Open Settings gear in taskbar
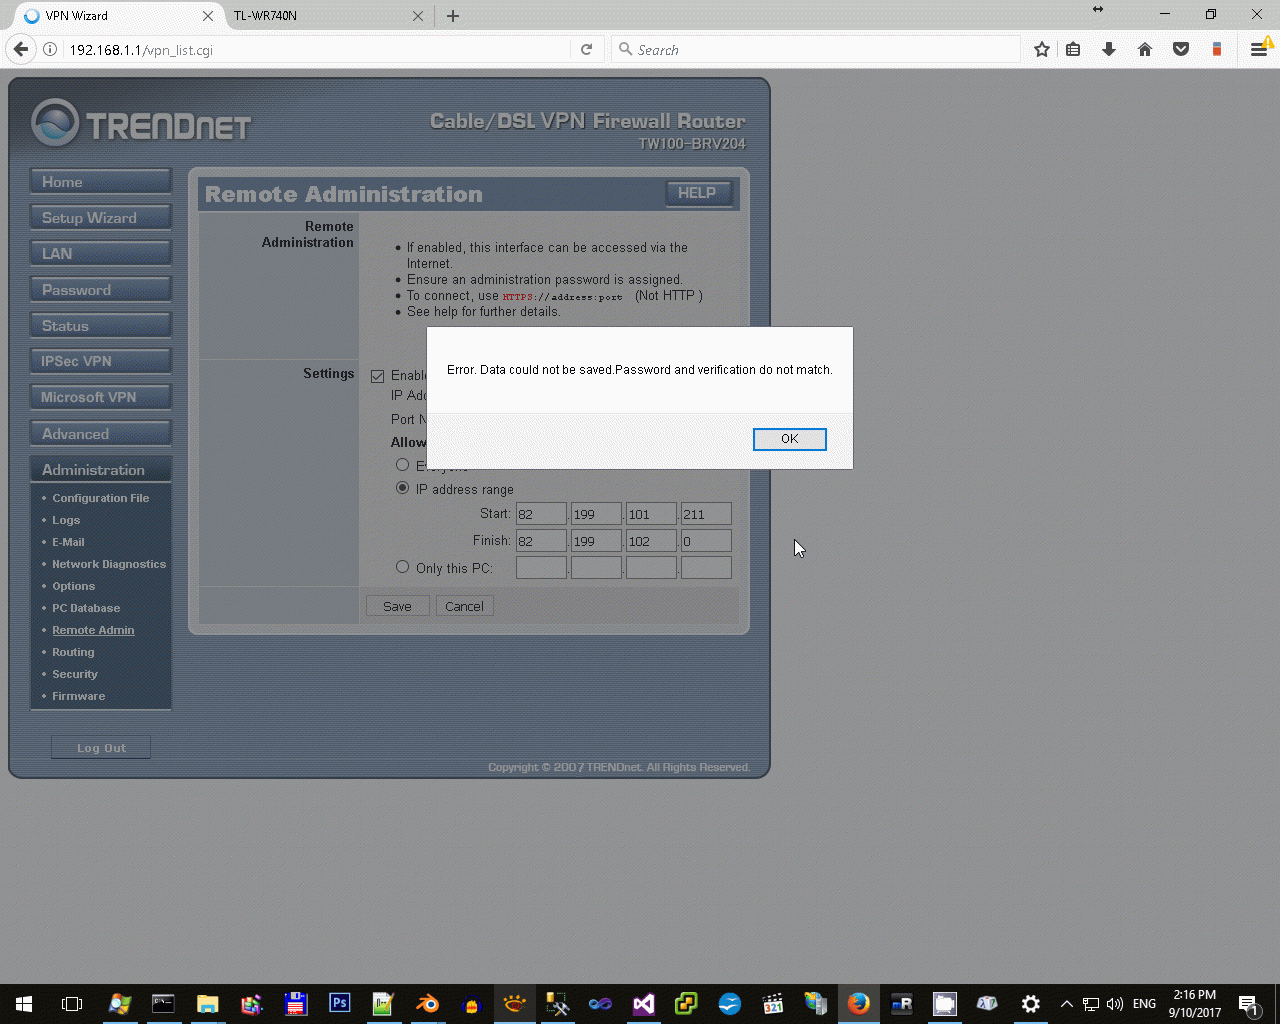 point(1030,1004)
